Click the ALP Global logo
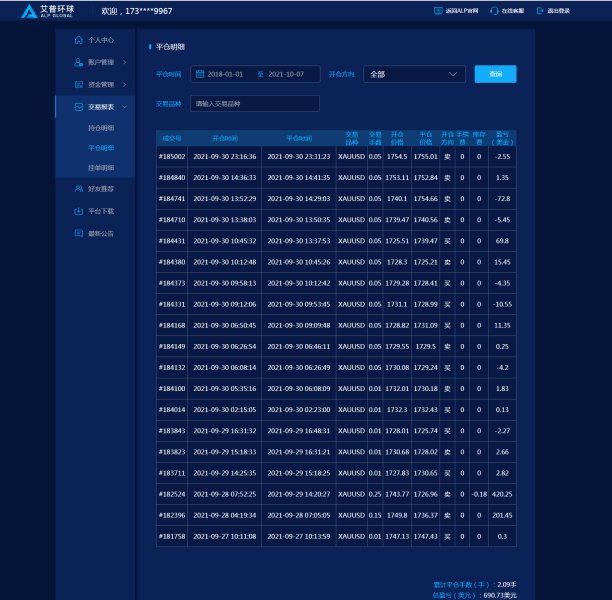 (47, 11)
